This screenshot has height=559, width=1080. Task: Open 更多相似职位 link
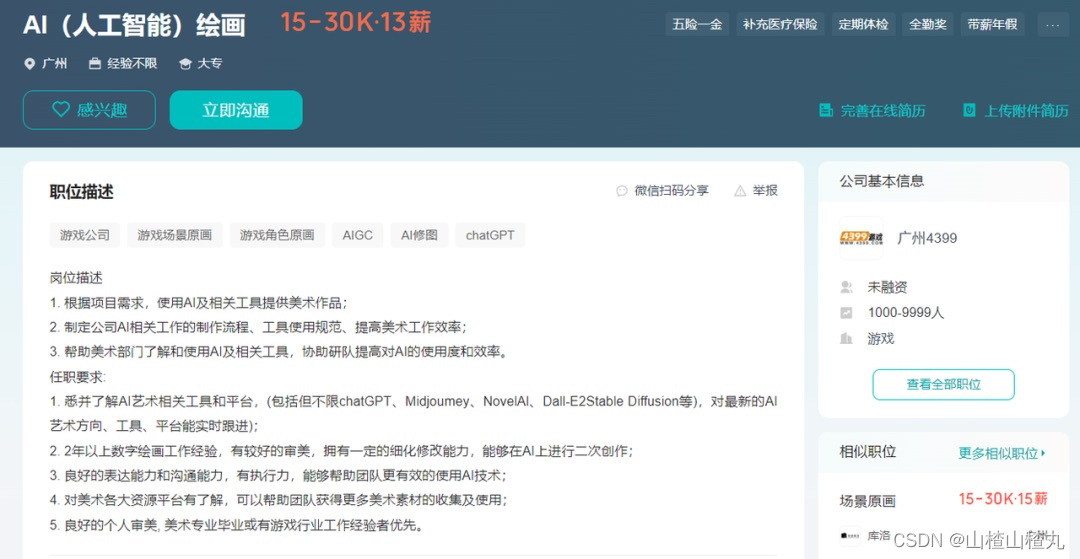[x=1002, y=453]
